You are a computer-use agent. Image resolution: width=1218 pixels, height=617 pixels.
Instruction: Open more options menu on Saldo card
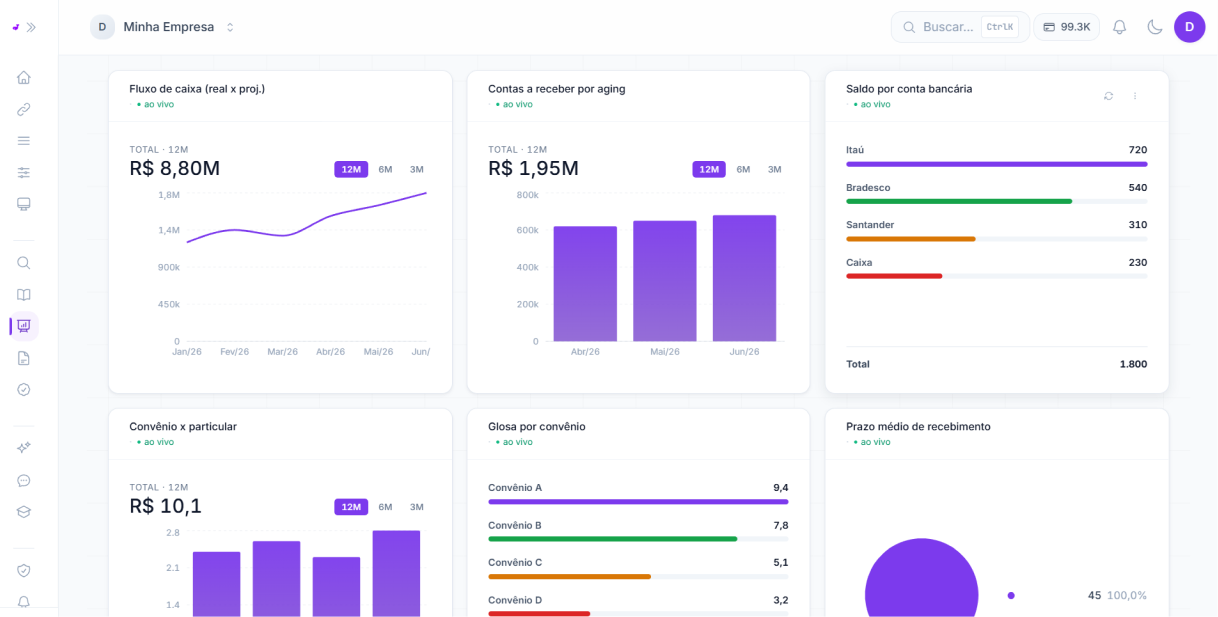[1135, 96]
